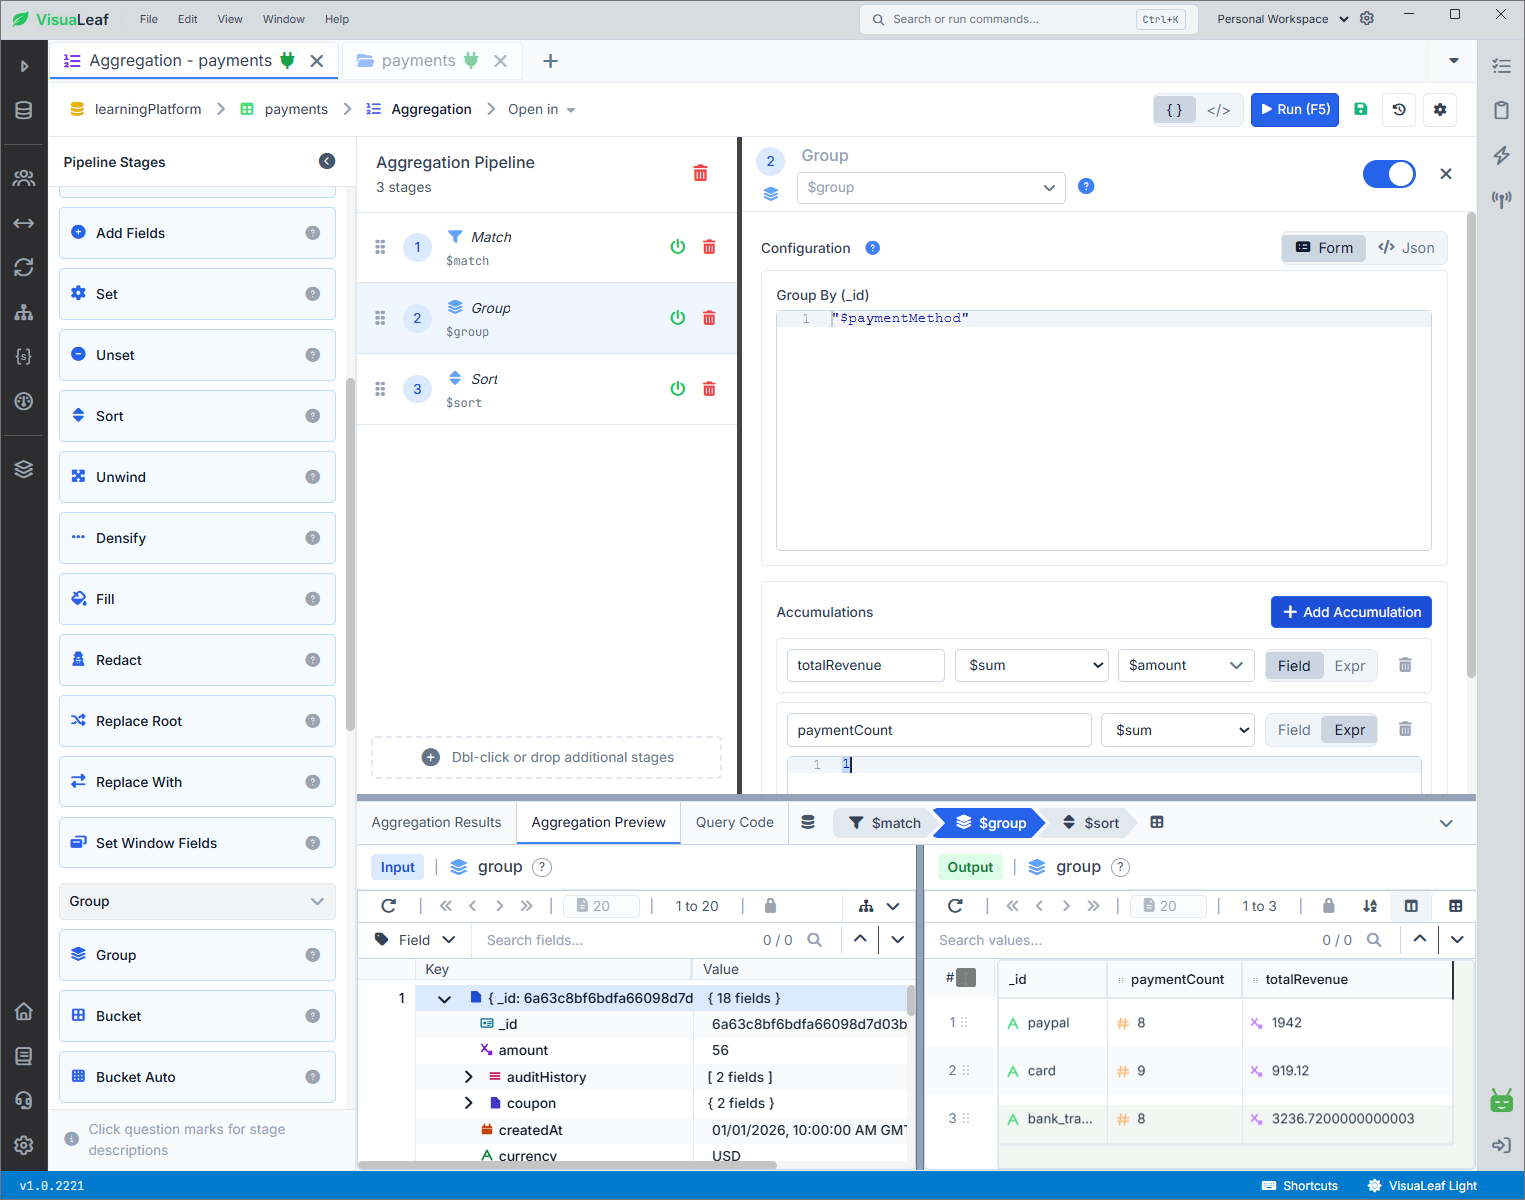Open the schema hierarchy icon in left sidebar
This screenshot has width=1525, height=1200.
click(x=24, y=312)
